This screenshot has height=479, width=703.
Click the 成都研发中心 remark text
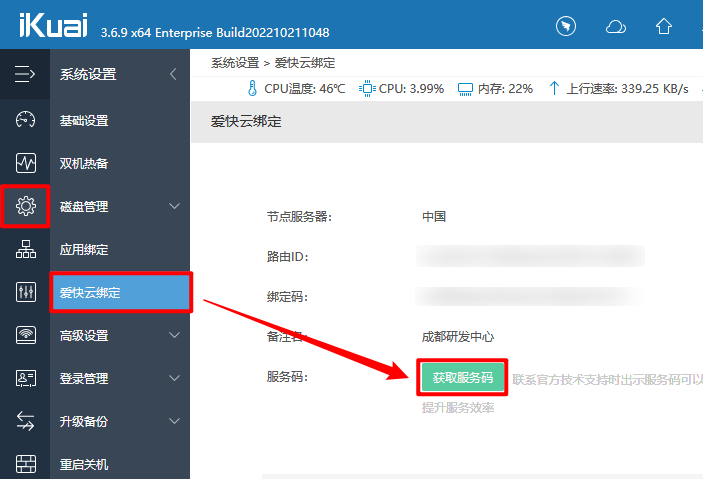pos(458,336)
